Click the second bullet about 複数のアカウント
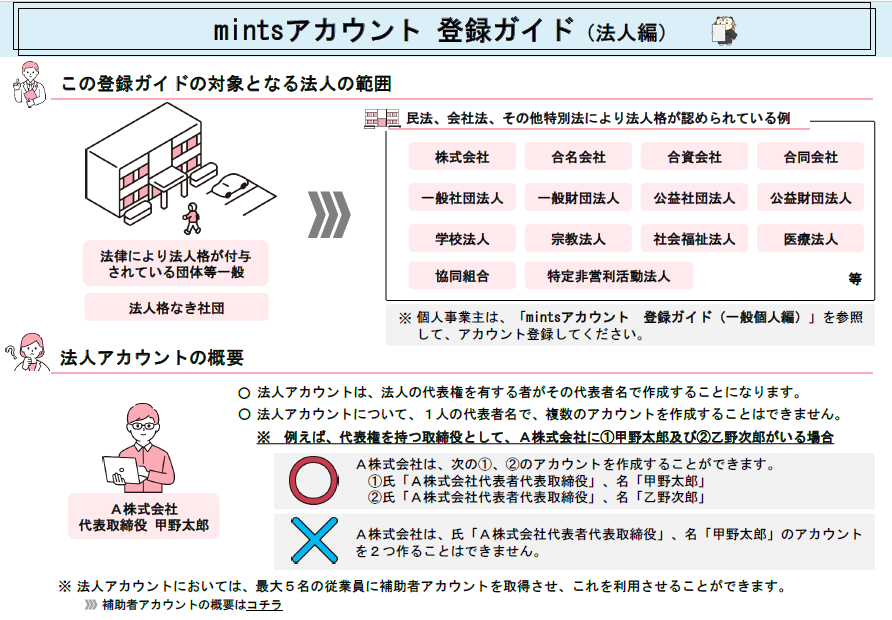This screenshot has width=892, height=620. (x=540, y=415)
